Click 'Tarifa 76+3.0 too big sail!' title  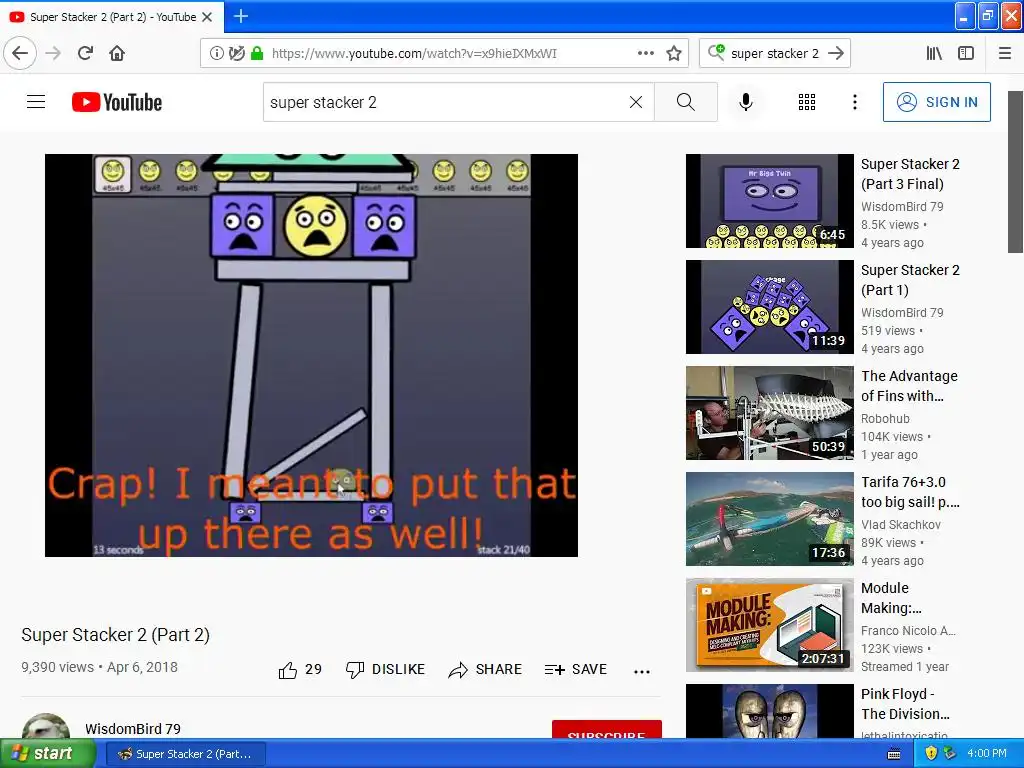(x=910, y=492)
